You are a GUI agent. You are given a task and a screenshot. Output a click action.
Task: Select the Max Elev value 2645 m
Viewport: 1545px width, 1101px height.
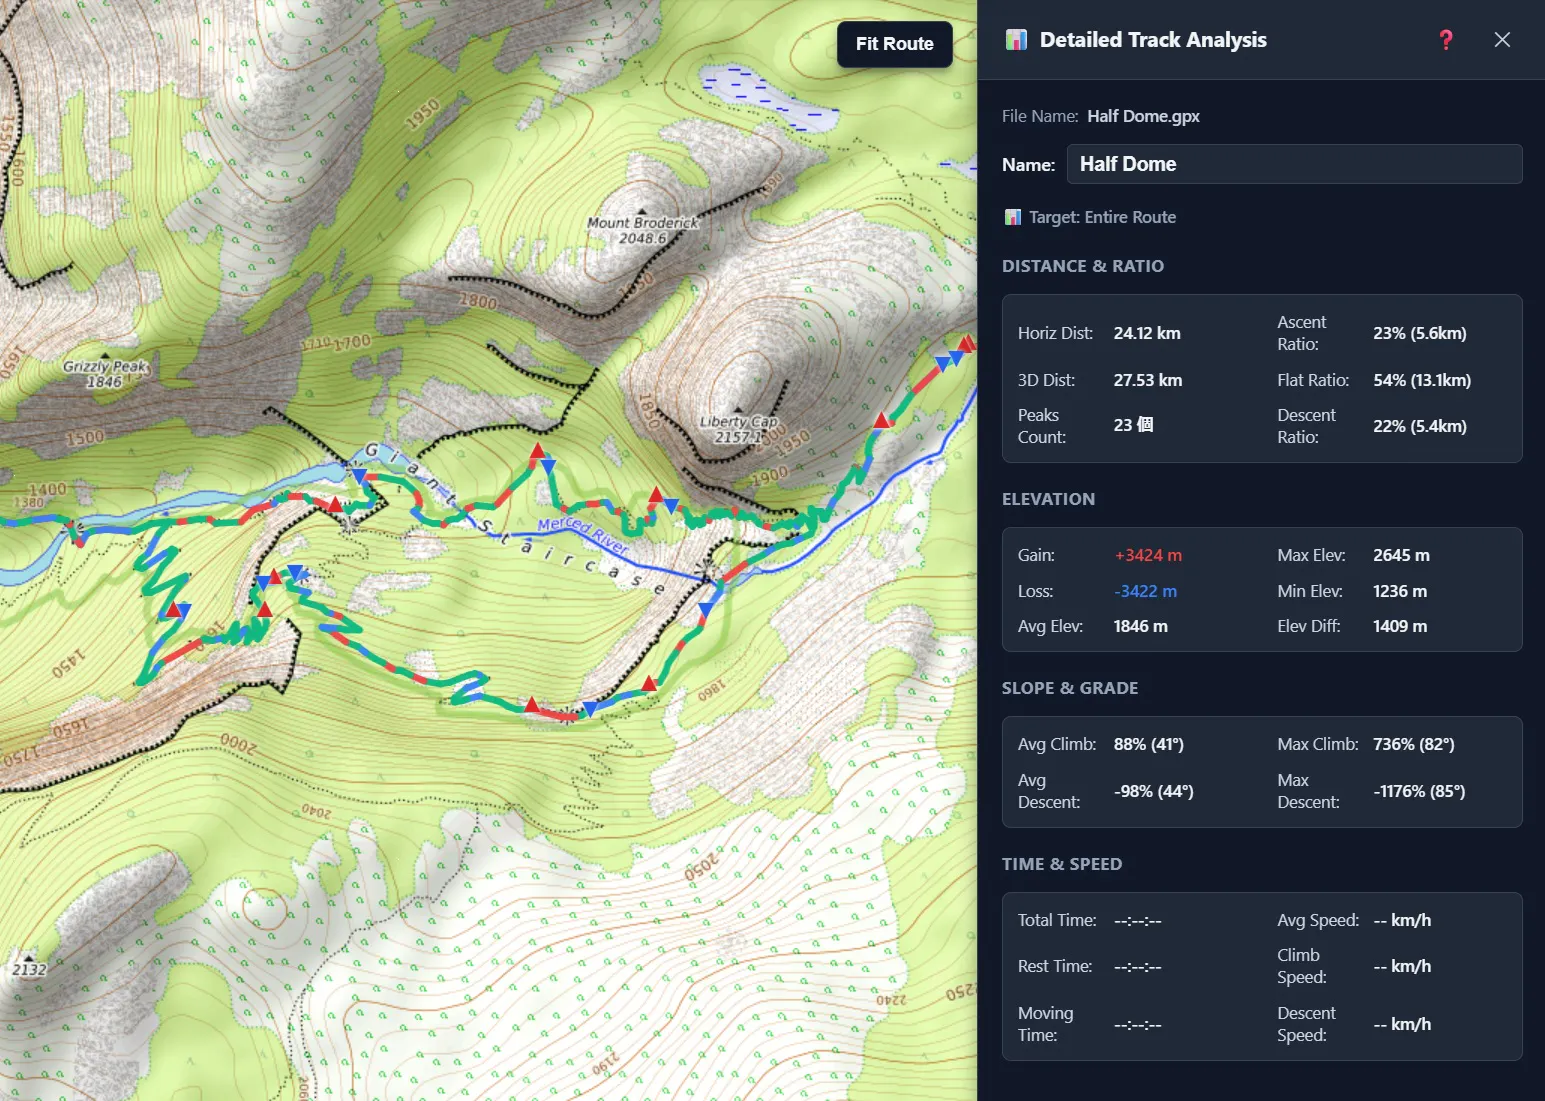click(x=1401, y=555)
